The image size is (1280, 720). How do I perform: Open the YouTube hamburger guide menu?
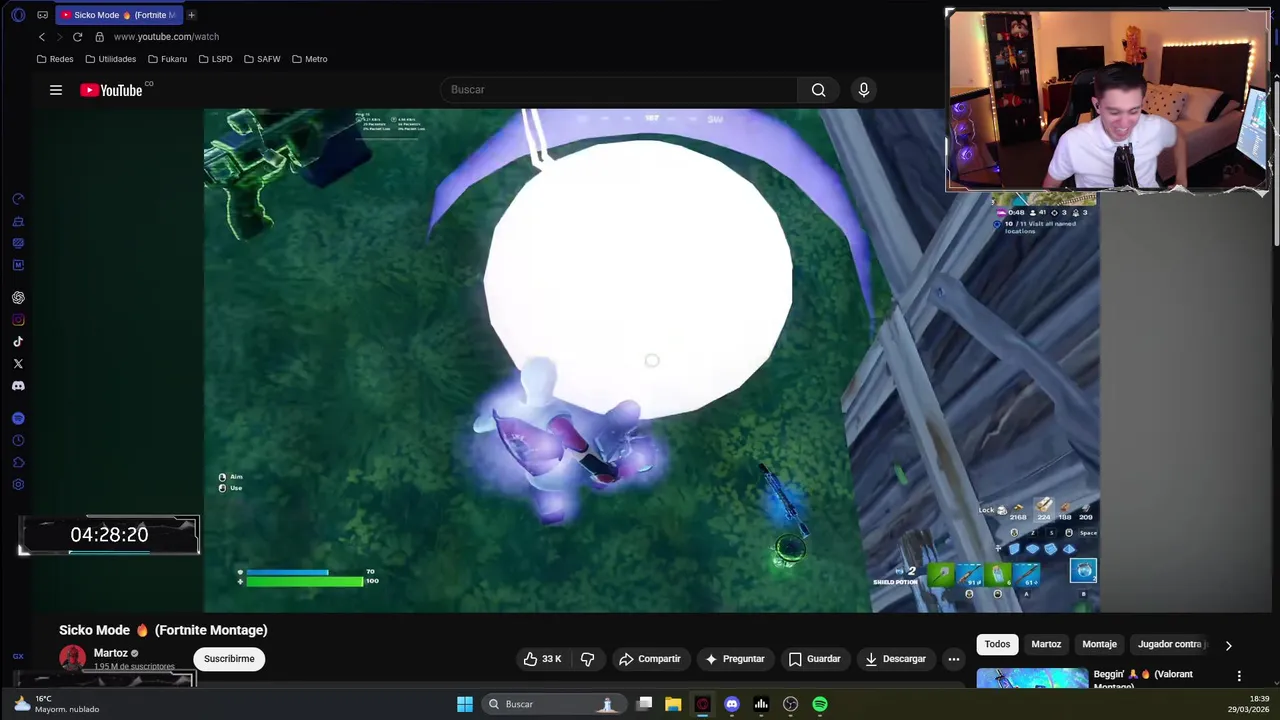coord(56,90)
